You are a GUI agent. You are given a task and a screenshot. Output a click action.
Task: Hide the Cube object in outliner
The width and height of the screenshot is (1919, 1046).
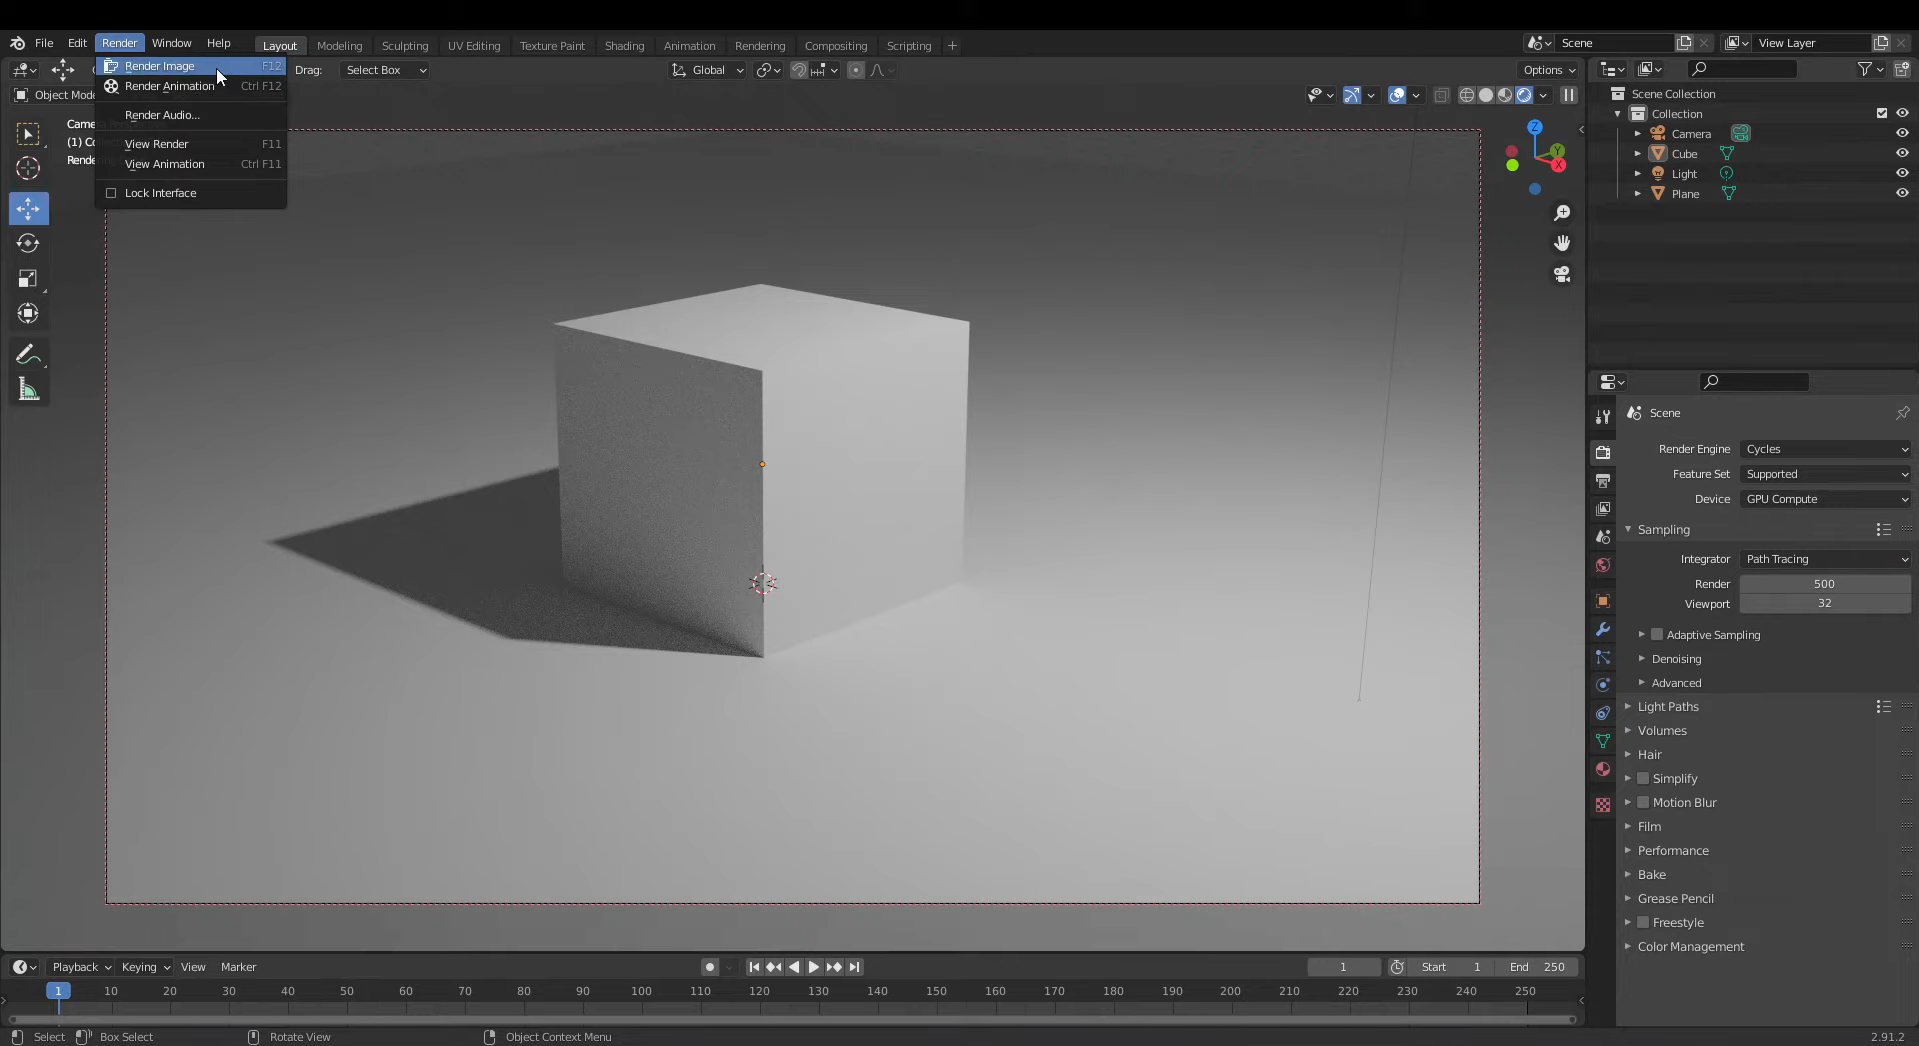point(1902,153)
